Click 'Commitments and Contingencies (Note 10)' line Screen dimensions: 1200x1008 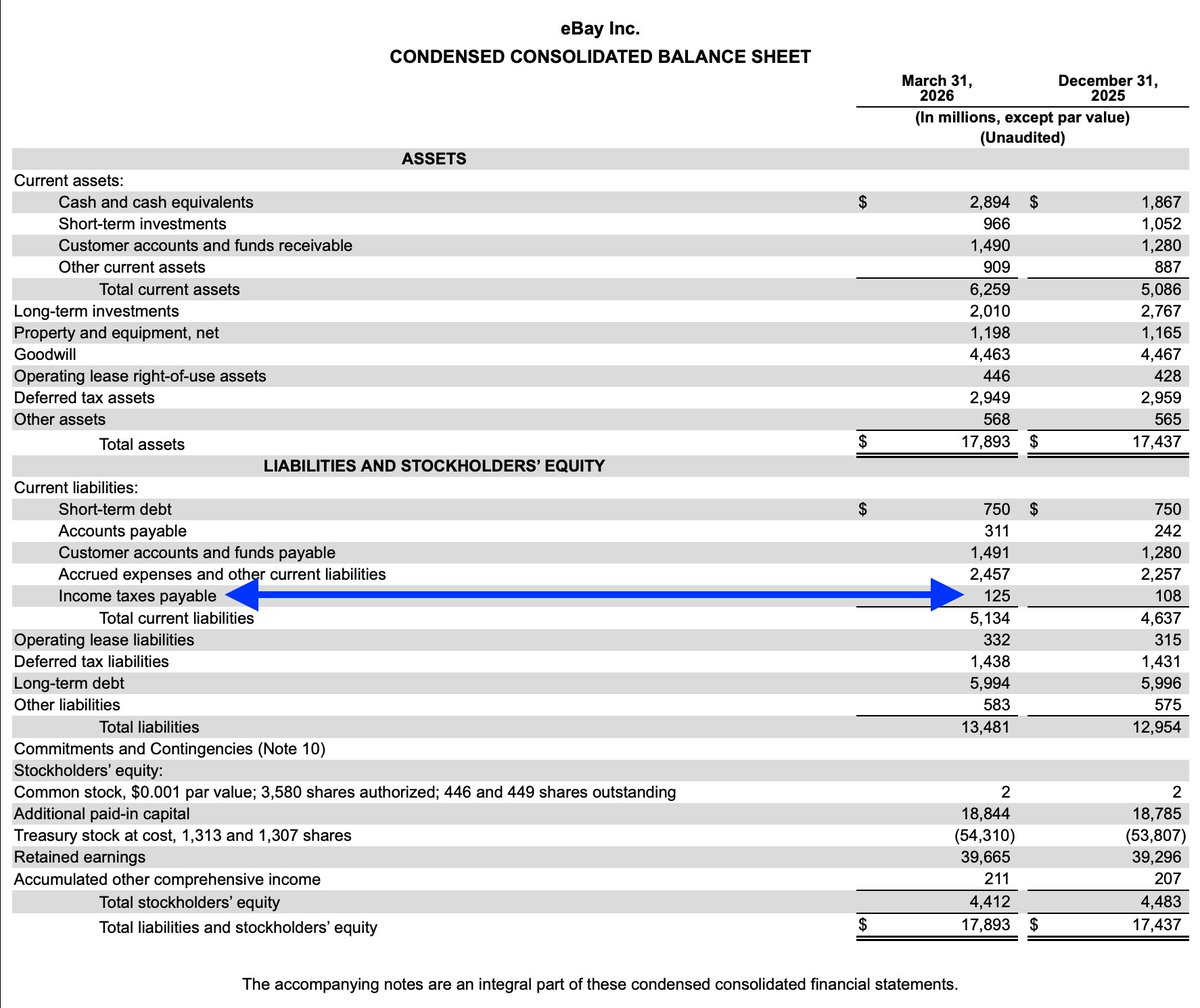pos(170,749)
